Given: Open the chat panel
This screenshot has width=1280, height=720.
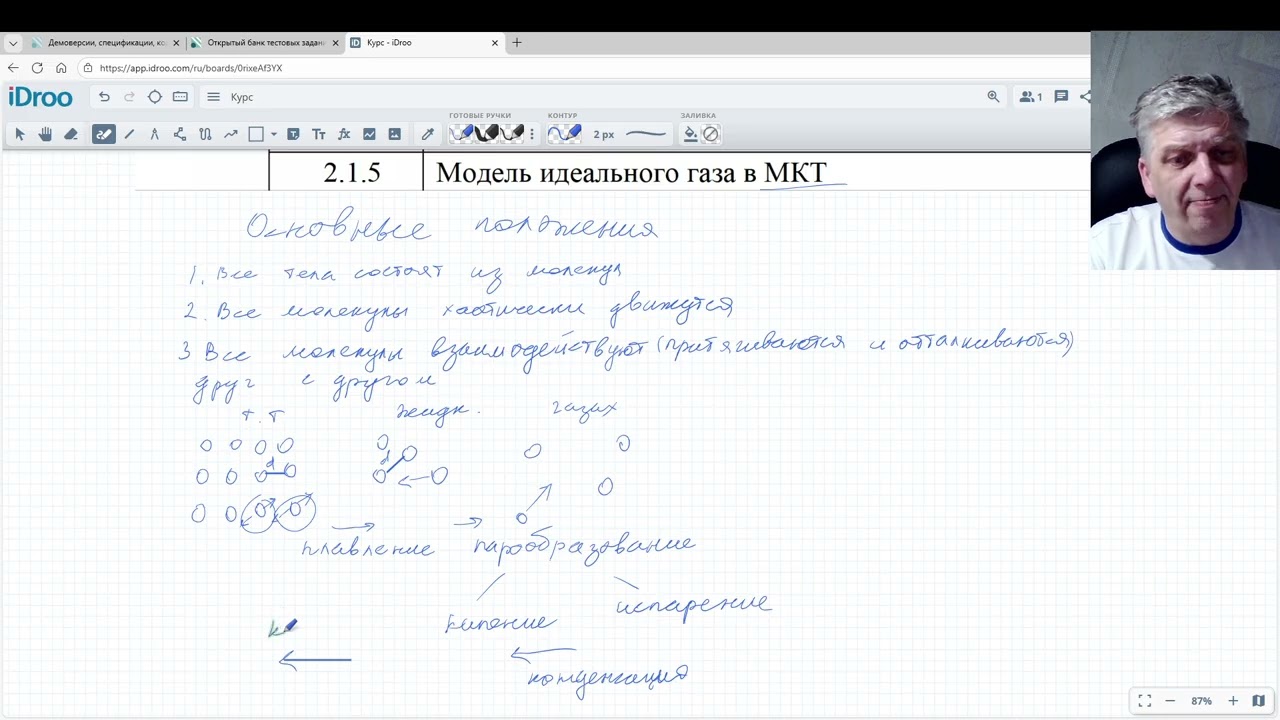Looking at the screenshot, I should (1061, 97).
